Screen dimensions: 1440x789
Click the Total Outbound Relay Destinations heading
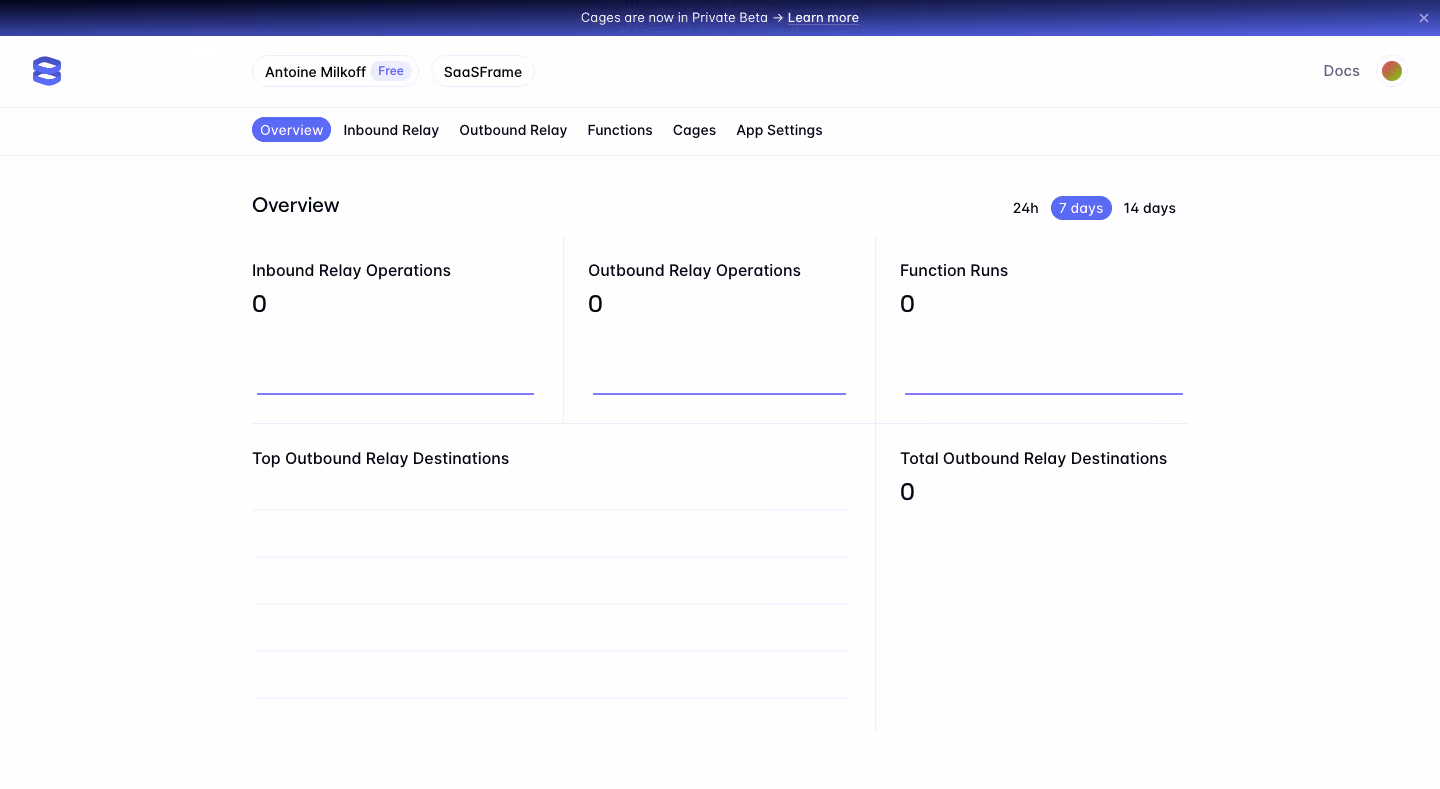[x=1033, y=459]
